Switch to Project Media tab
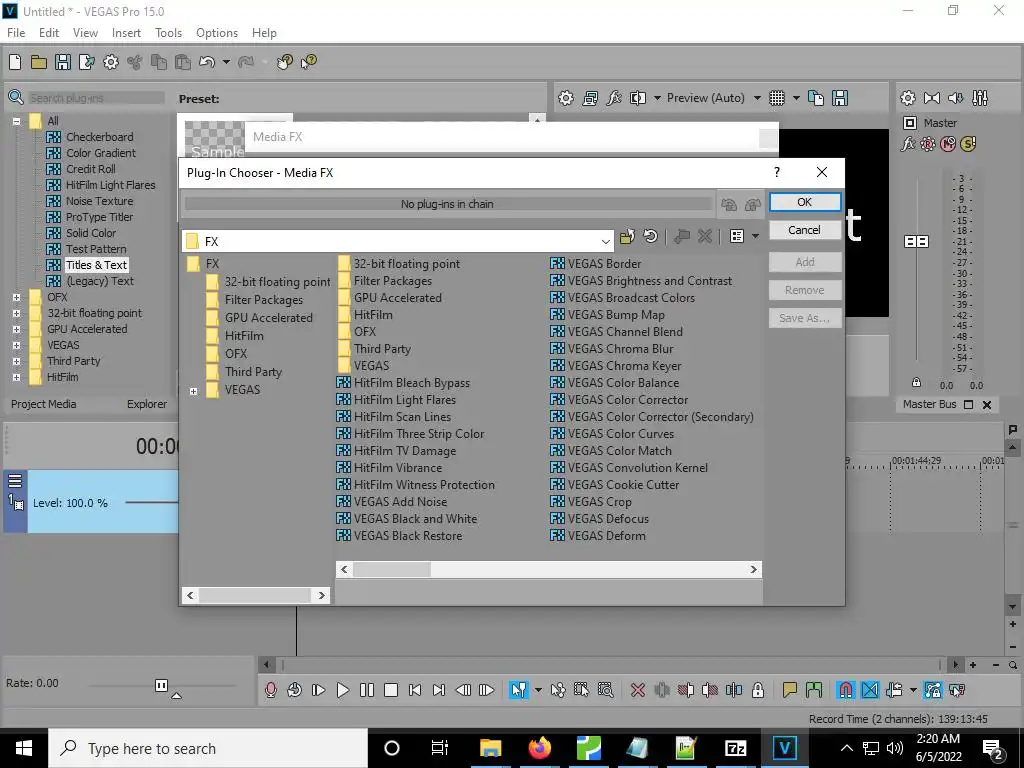This screenshot has height=768, width=1024. click(x=44, y=404)
